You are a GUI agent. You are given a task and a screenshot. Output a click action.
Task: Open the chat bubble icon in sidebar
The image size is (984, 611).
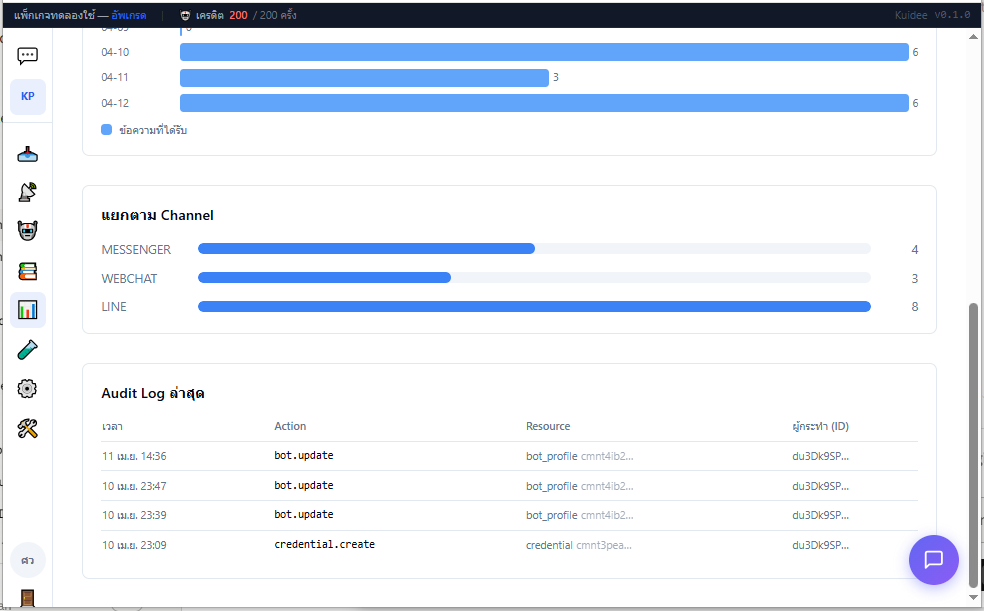(x=28, y=56)
